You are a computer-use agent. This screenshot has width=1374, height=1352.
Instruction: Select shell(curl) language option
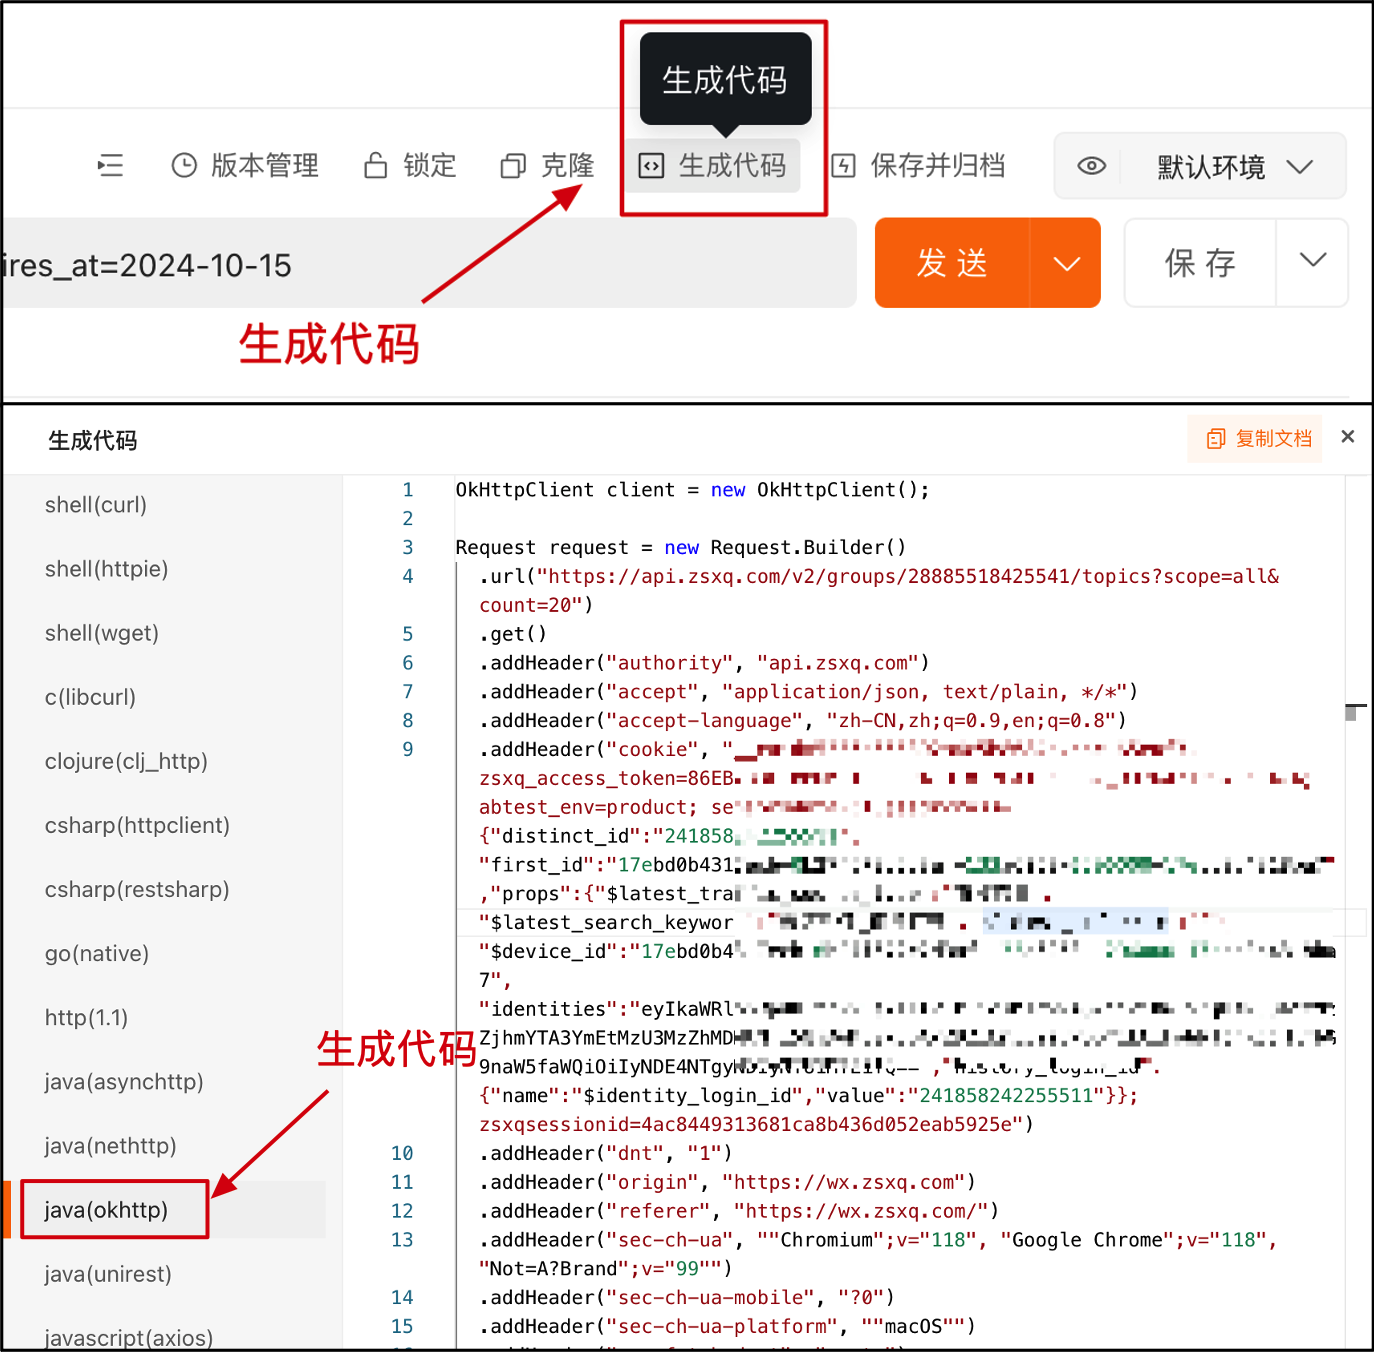pyautogui.click(x=96, y=505)
